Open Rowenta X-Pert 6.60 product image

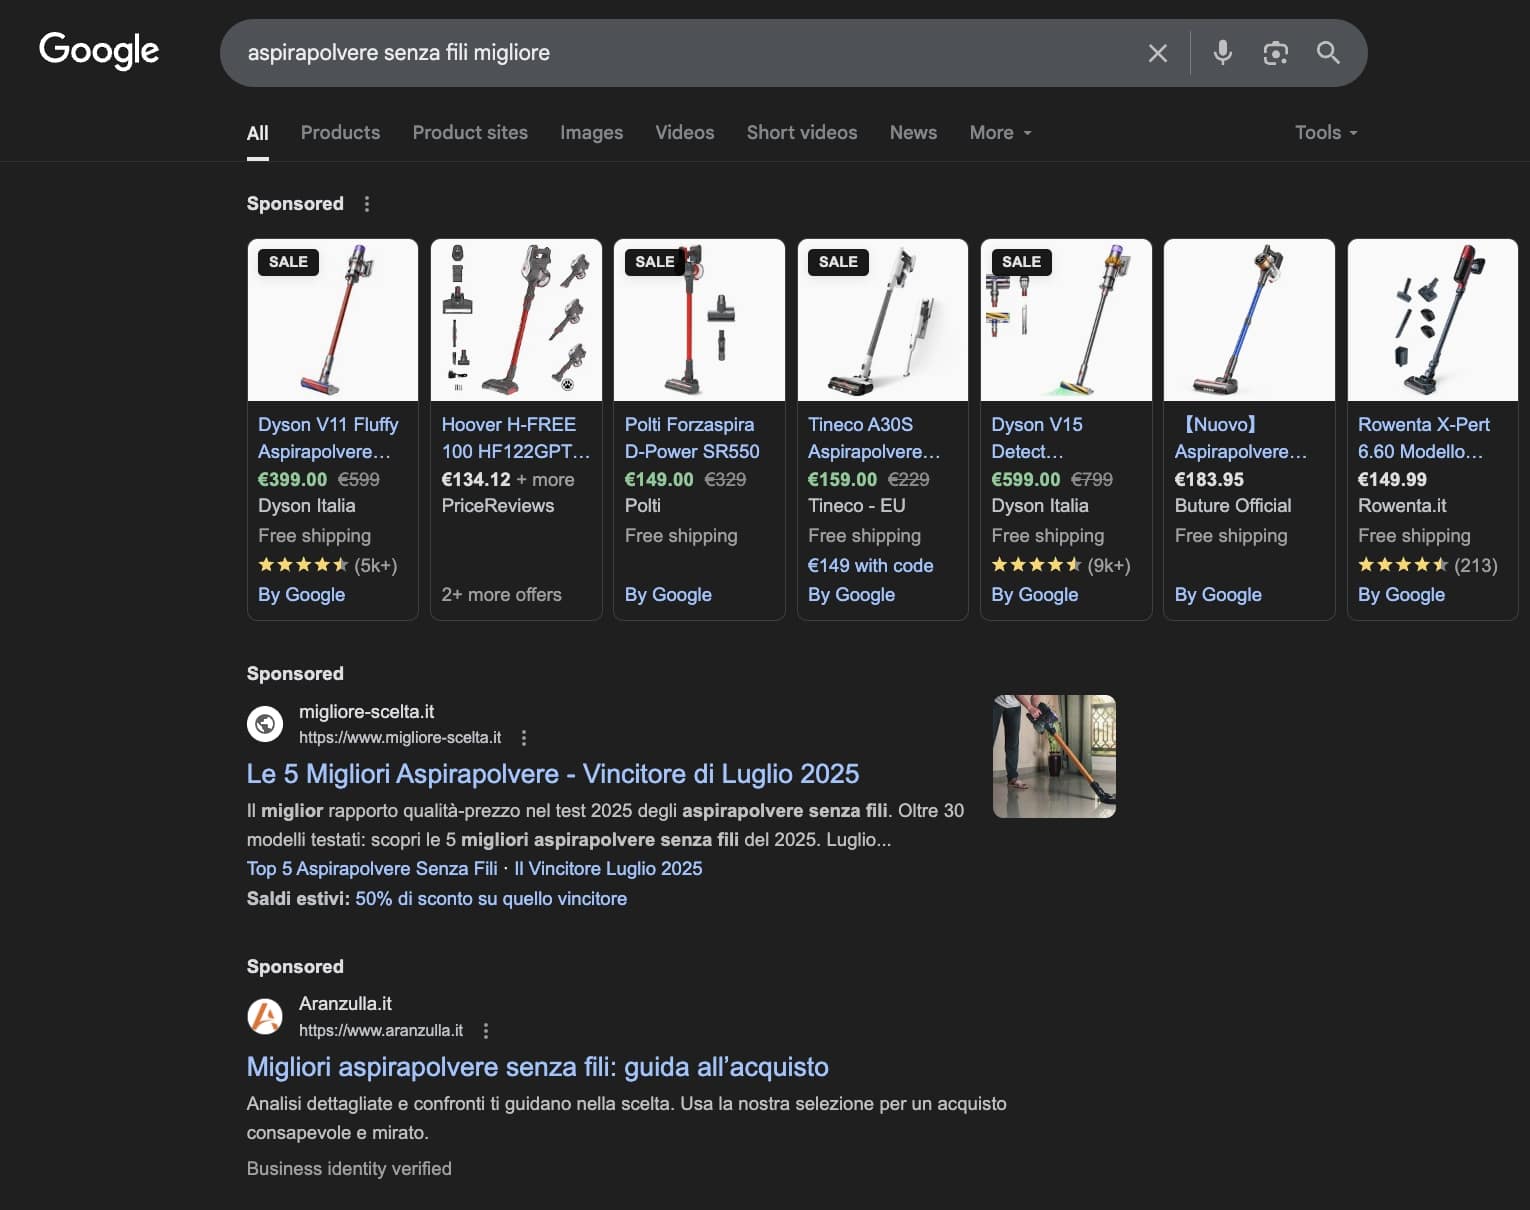click(1433, 320)
